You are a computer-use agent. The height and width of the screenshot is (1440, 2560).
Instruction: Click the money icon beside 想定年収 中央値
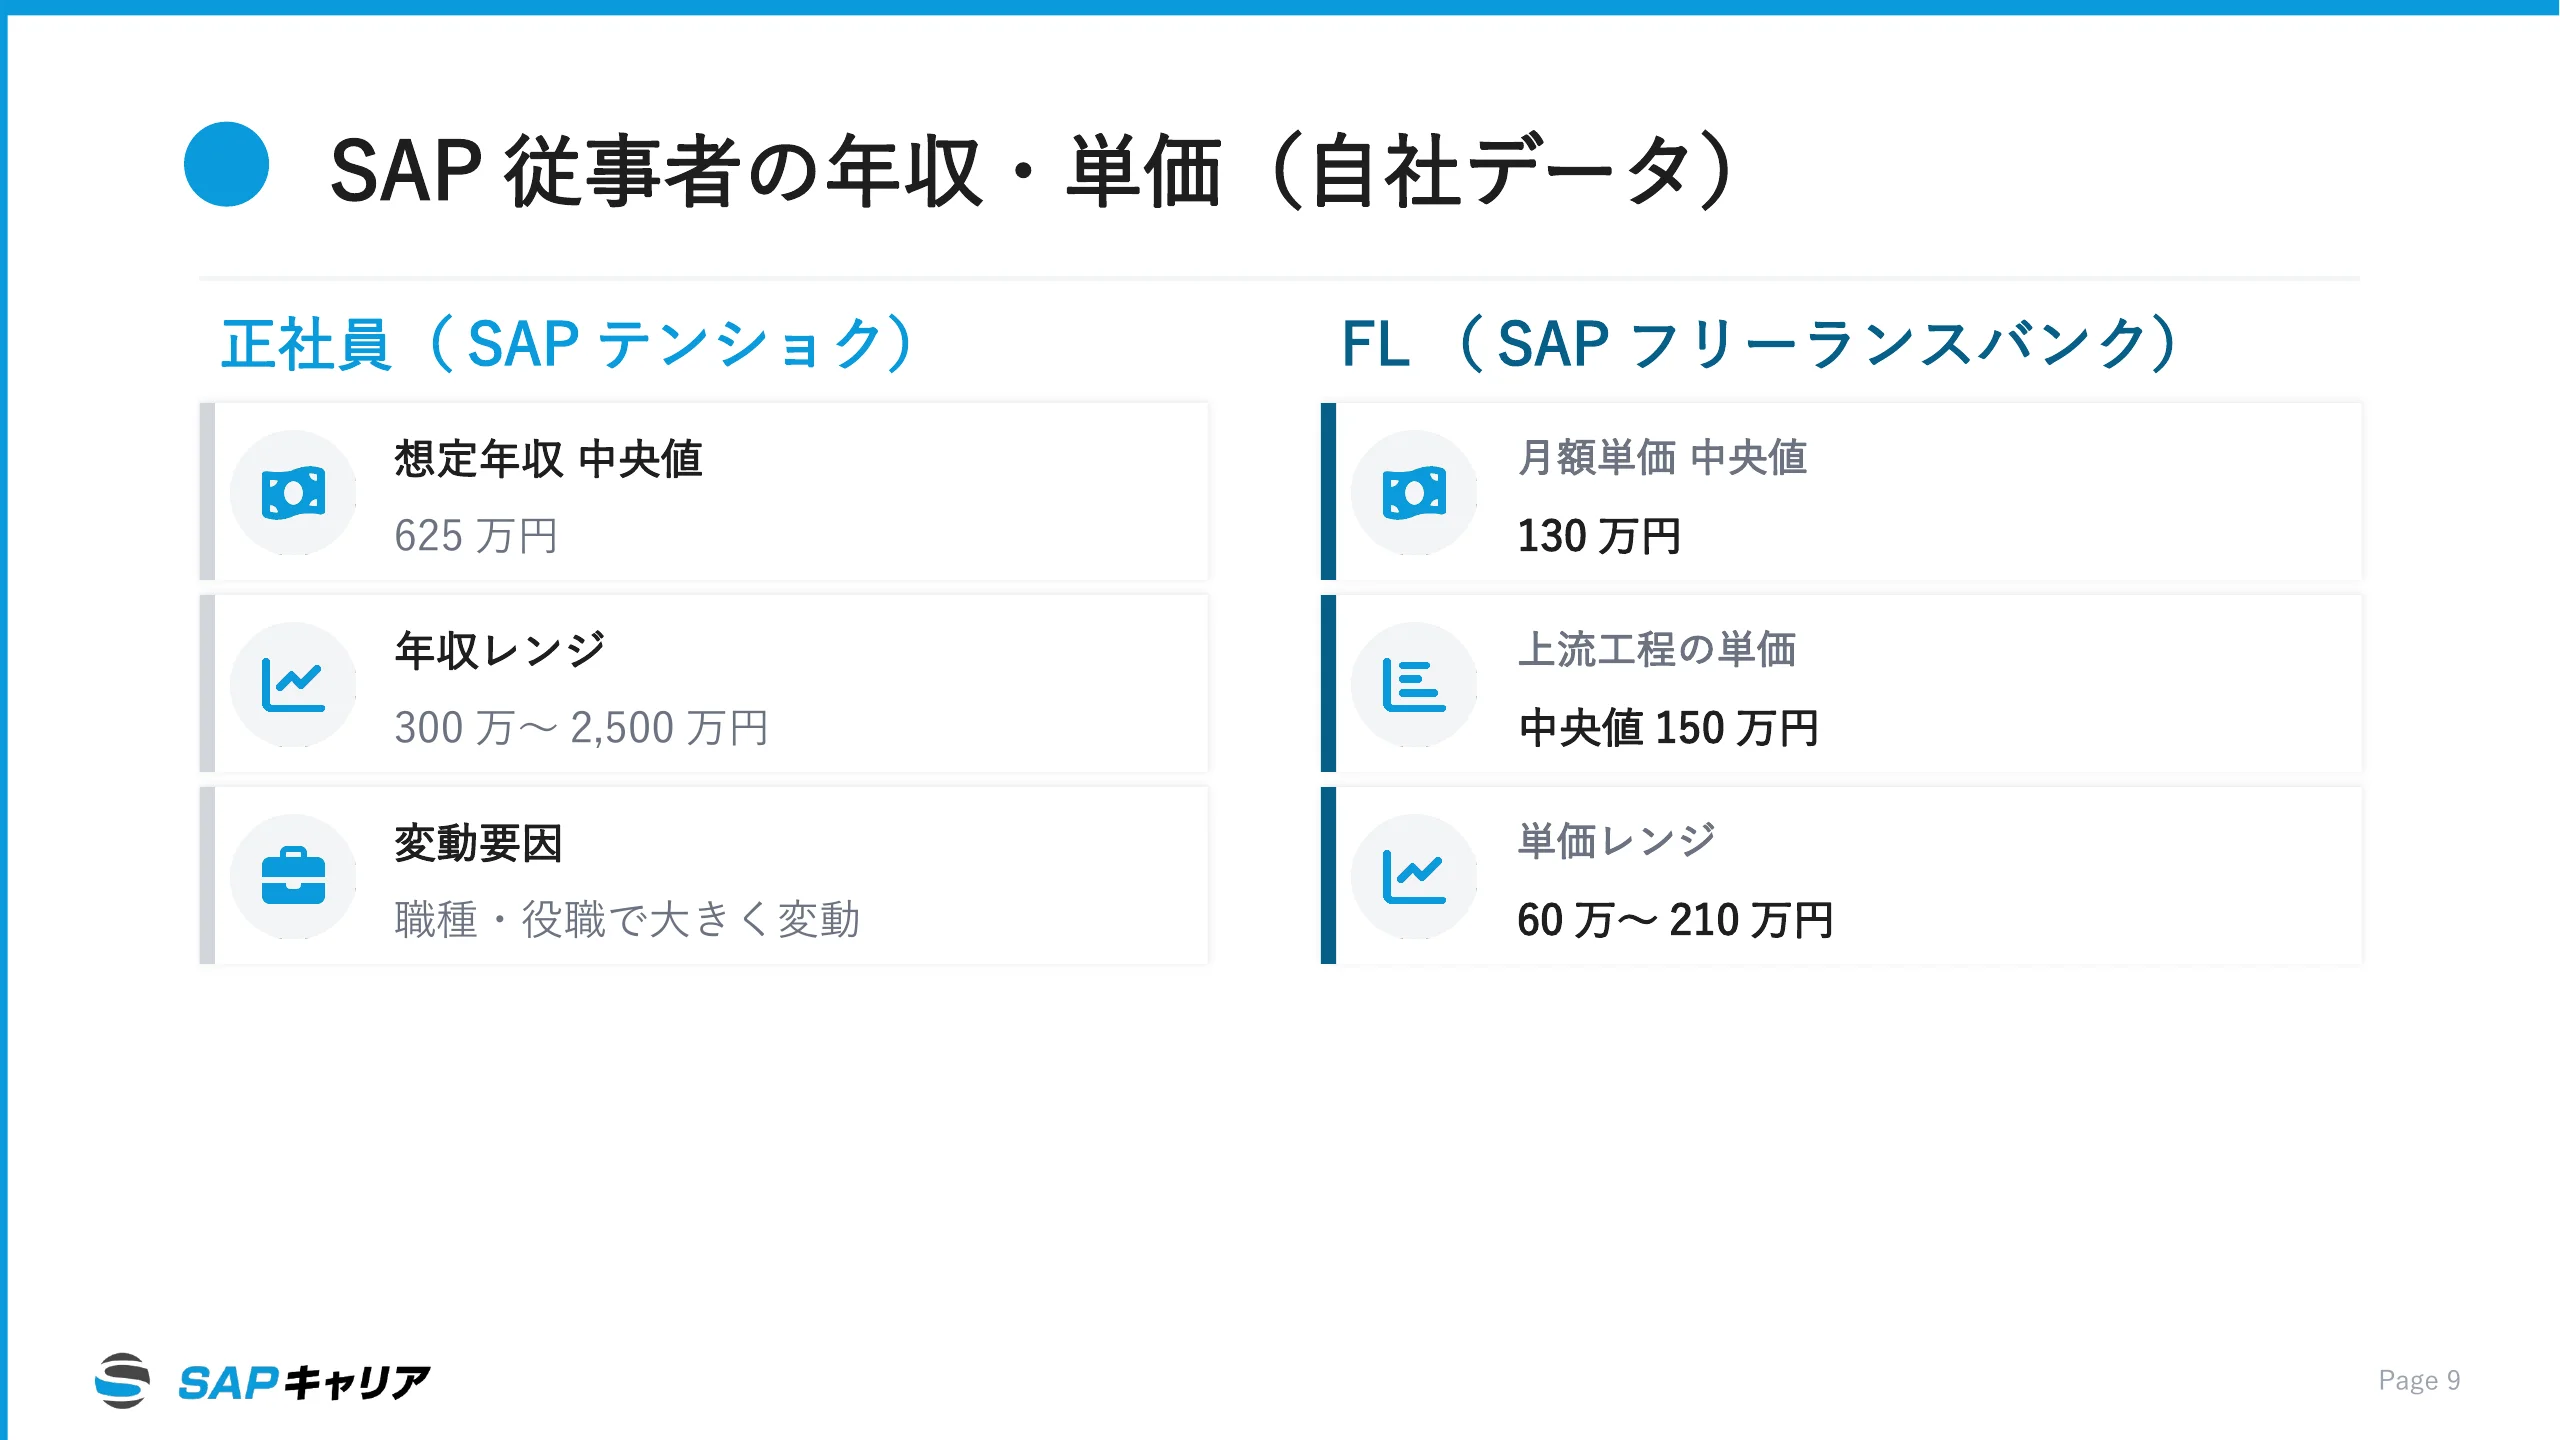pyautogui.click(x=293, y=493)
